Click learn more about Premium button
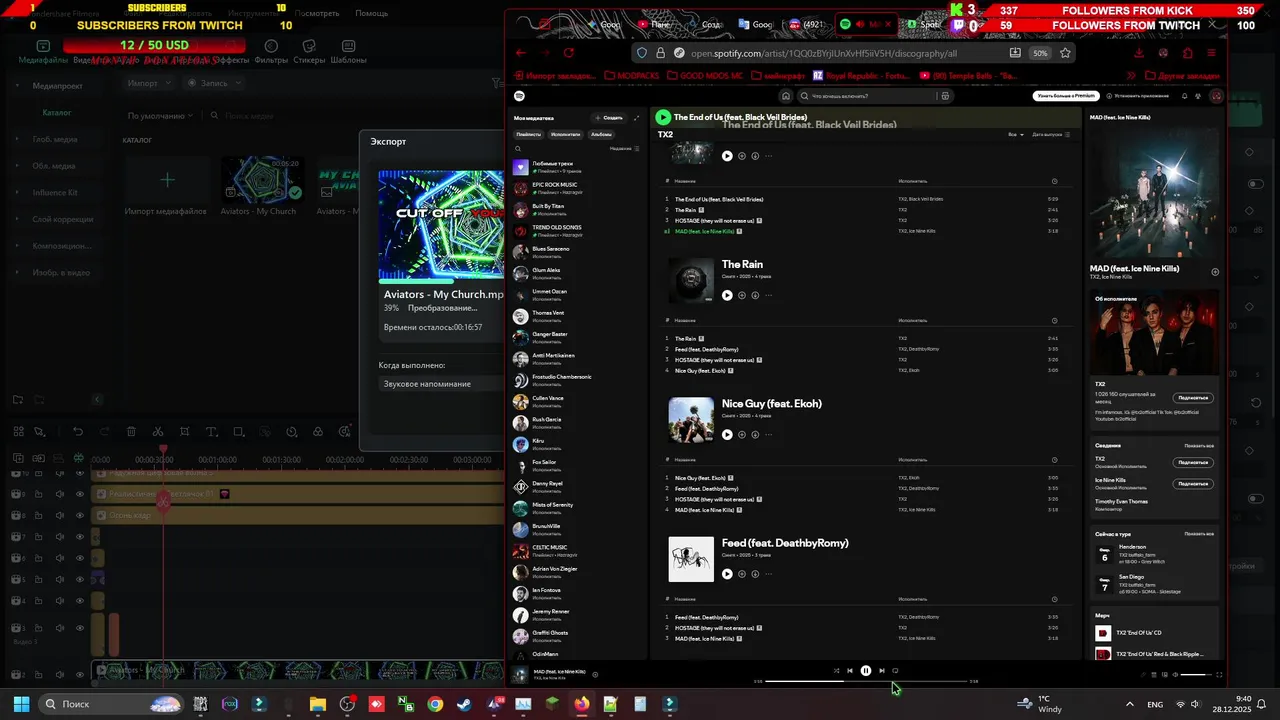 (1066, 96)
